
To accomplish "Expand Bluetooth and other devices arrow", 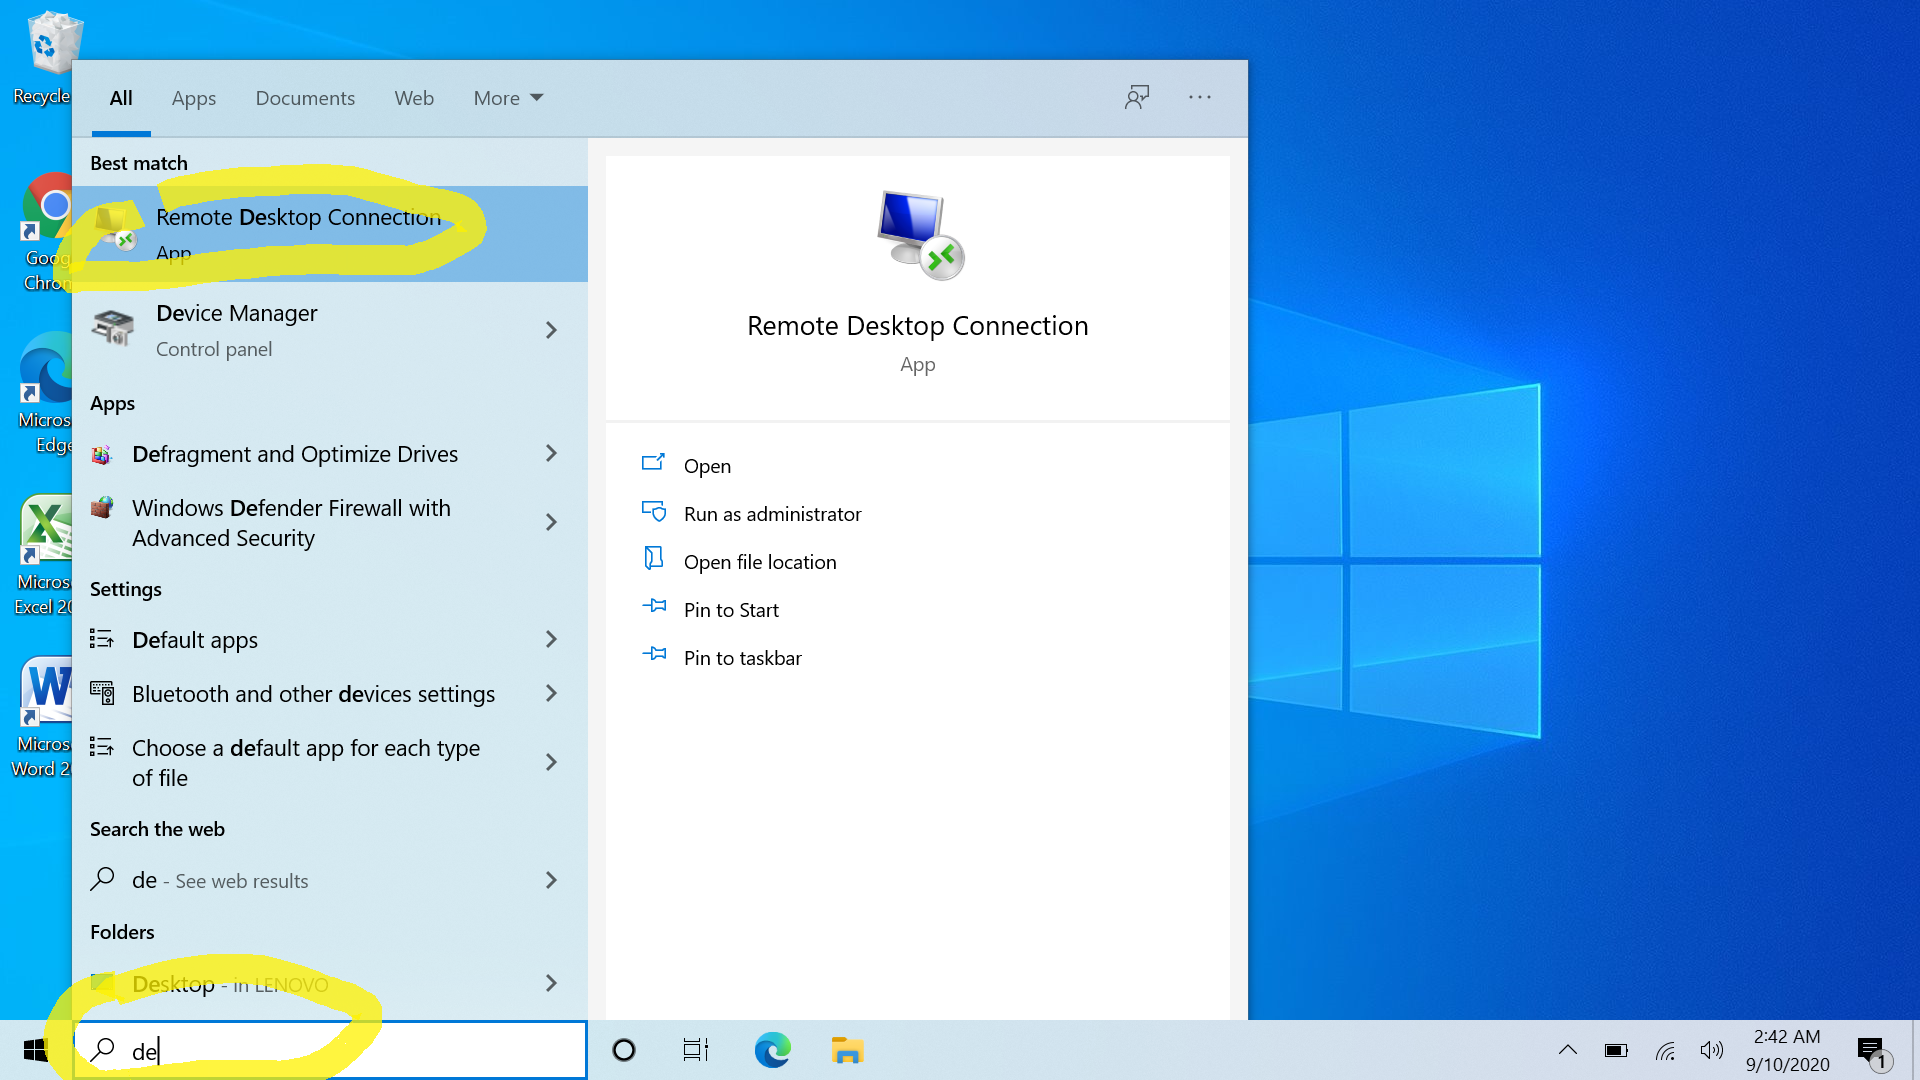I will point(551,693).
